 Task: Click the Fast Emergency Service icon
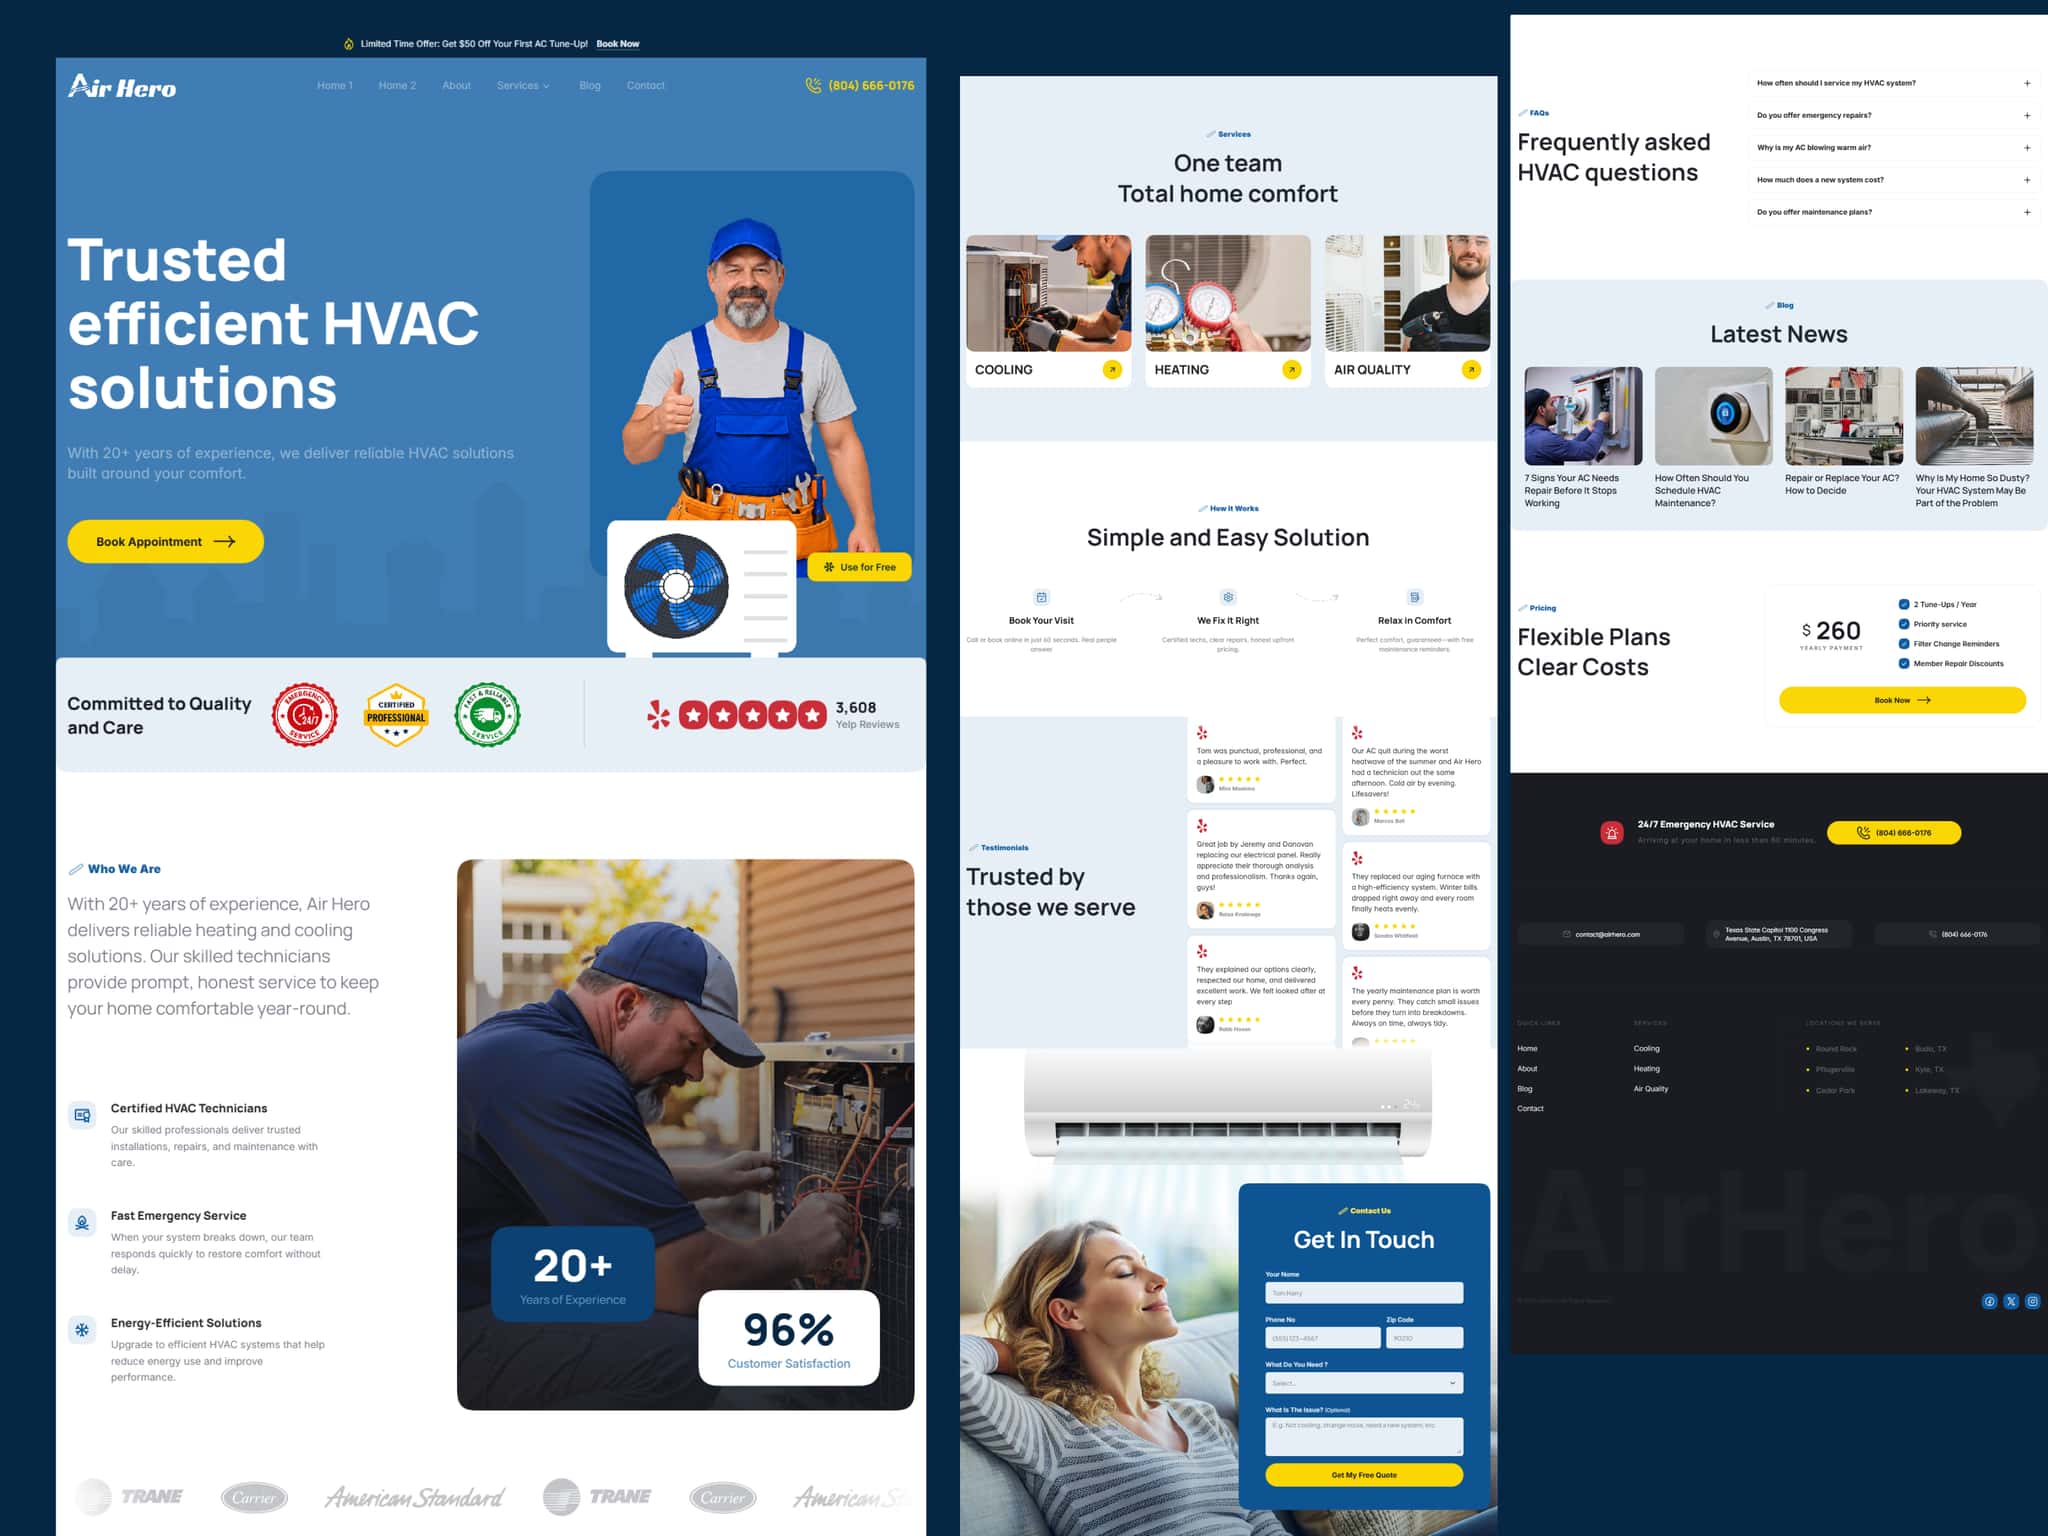point(82,1222)
